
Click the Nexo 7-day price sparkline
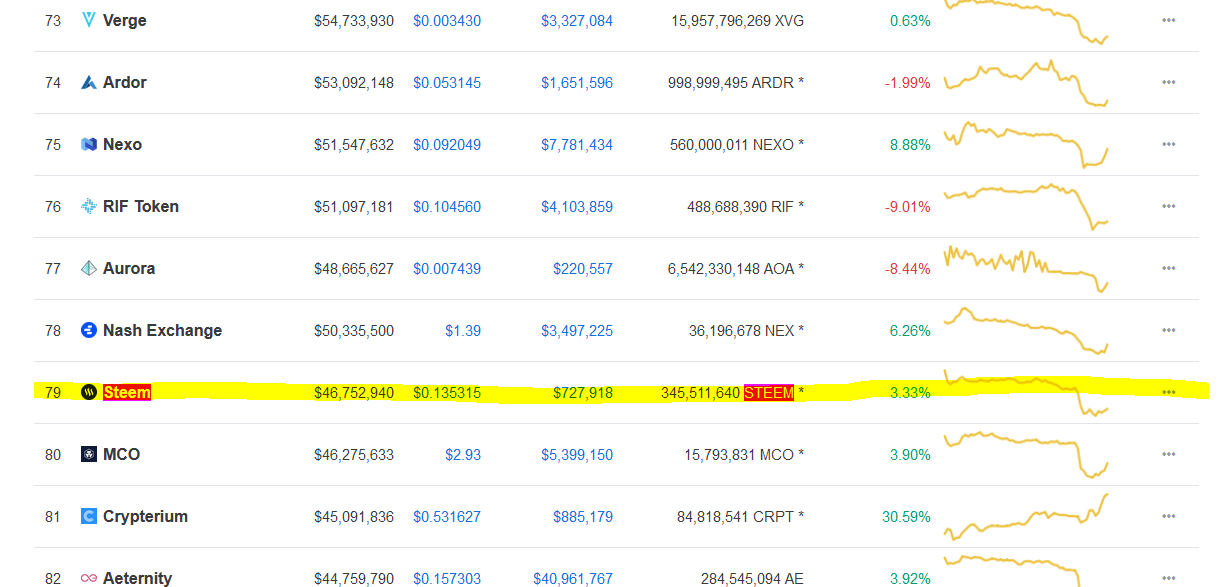coord(1026,145)
